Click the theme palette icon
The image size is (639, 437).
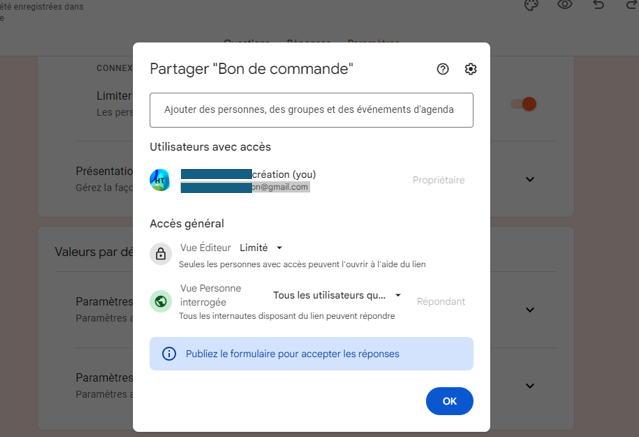(x=531, y=5)
